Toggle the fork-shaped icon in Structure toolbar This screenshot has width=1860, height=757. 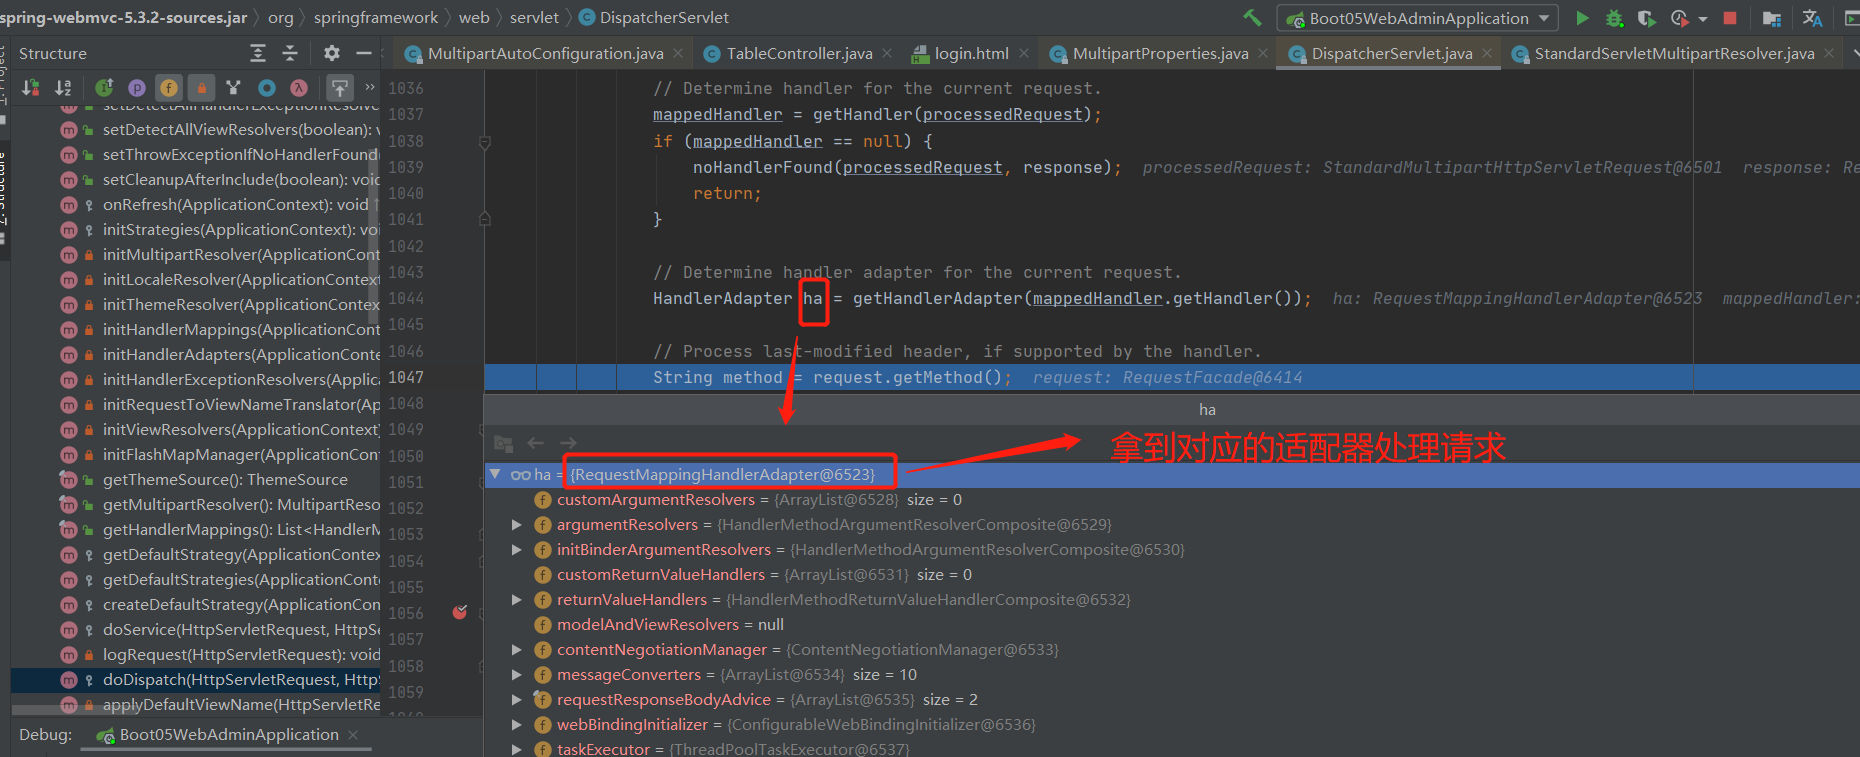click(x=233, y=88)
